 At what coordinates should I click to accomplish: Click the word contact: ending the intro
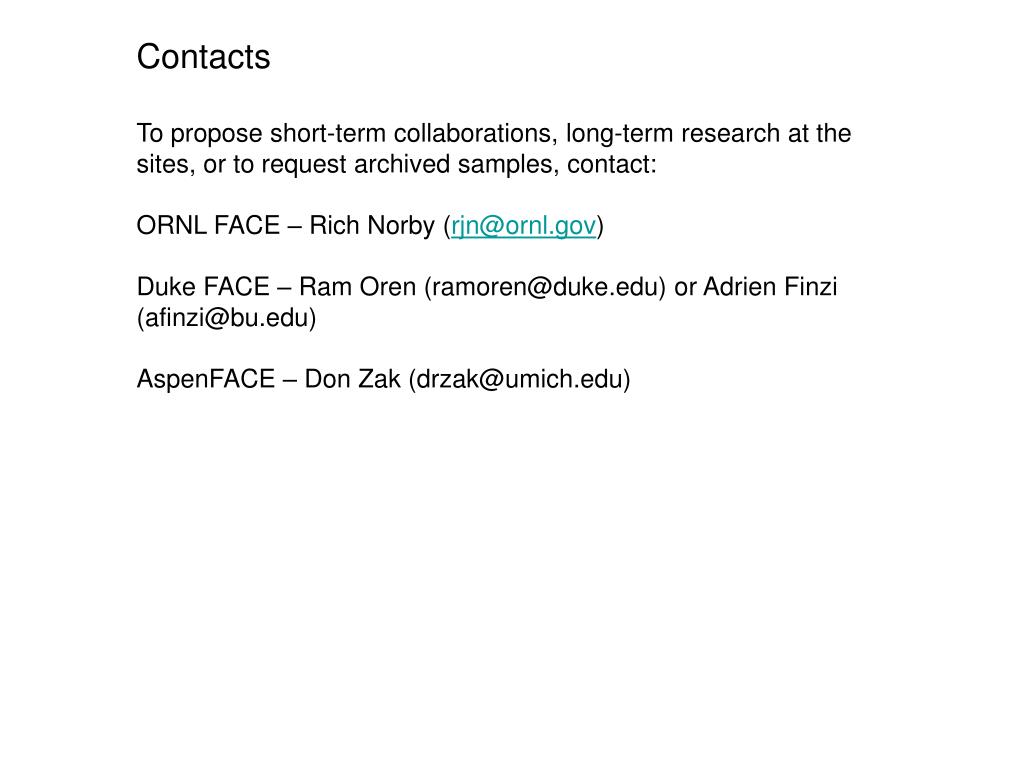pyautogui.click(x=611, y=165)
